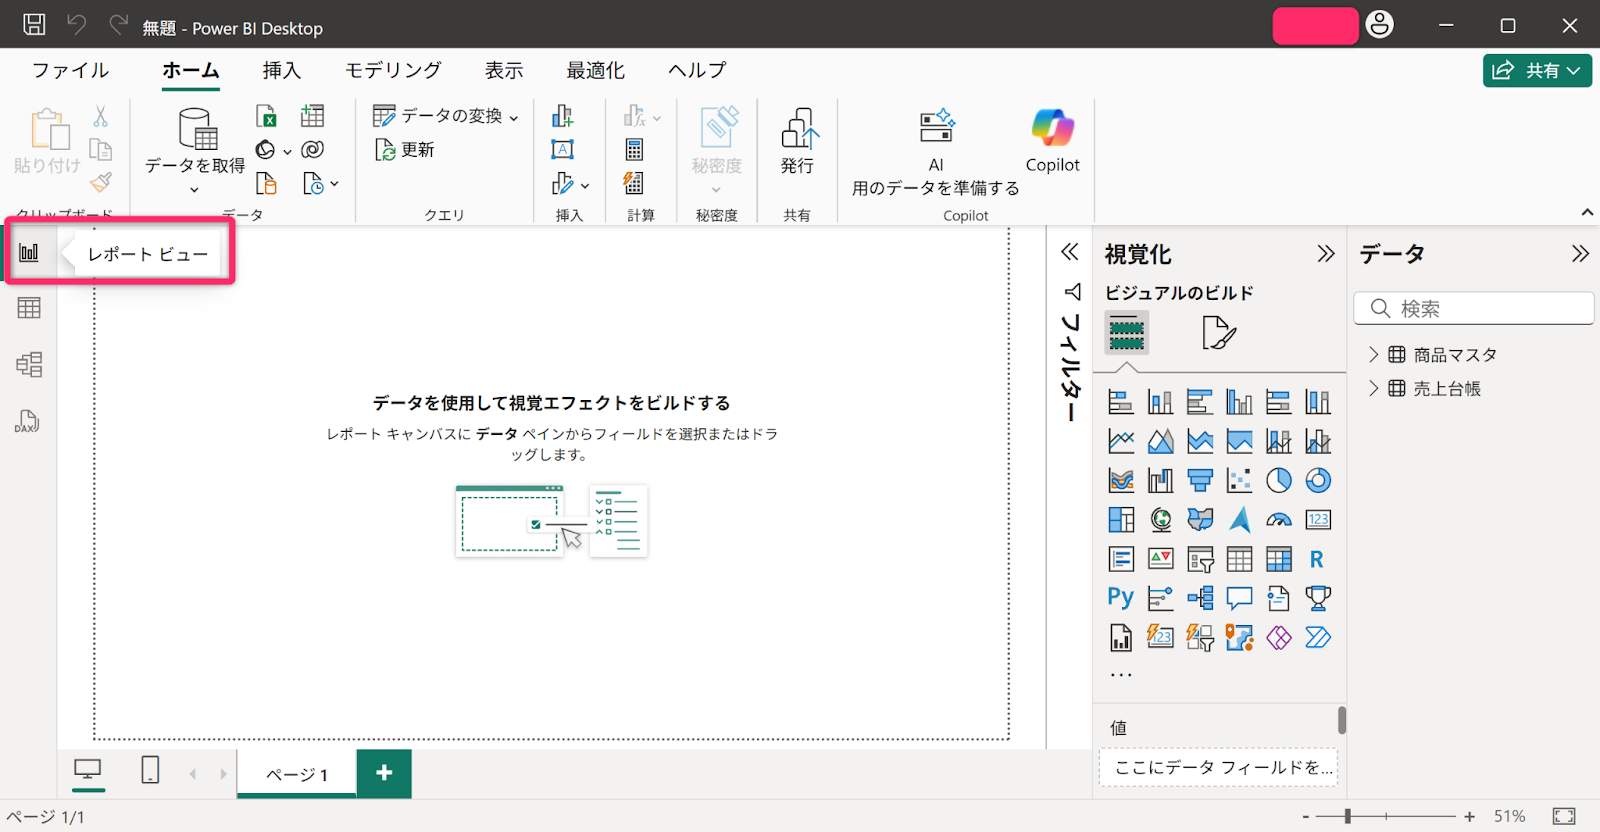The height and width of the screenshot is (832, 1600).
Task: Add the decomposition tree visual
Action: (x=1200, y=598)
